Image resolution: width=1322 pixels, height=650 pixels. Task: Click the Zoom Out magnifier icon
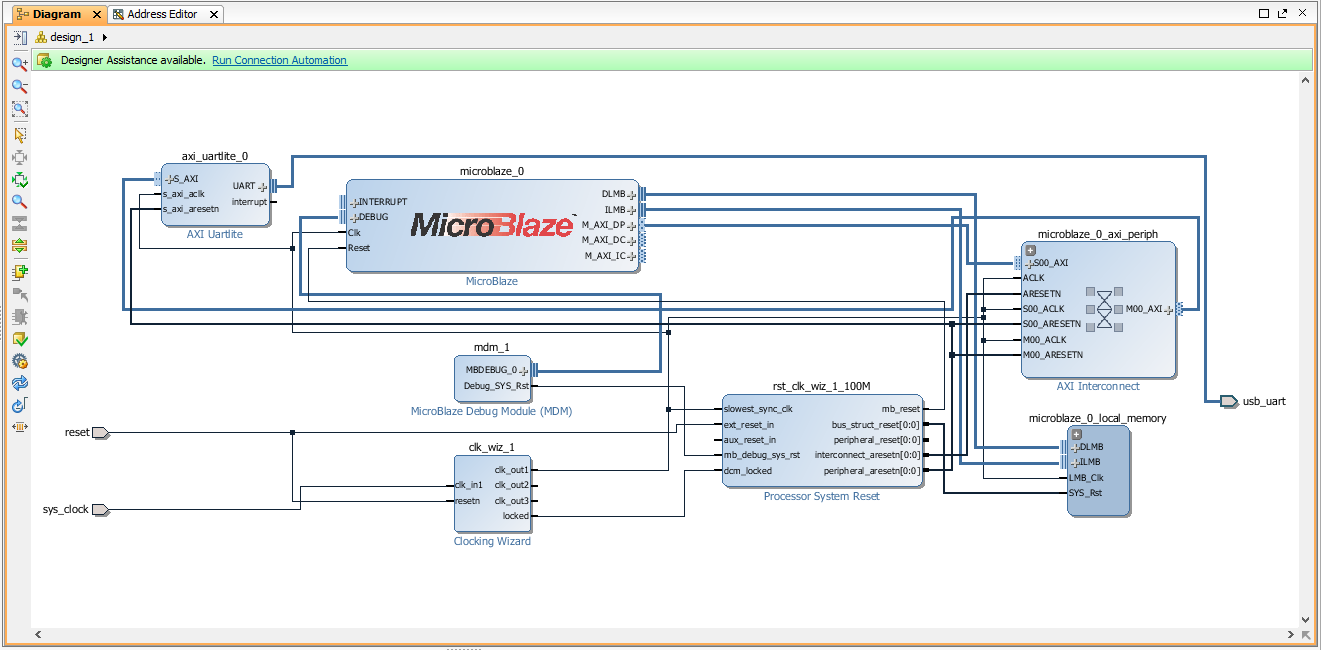(19, 86)
